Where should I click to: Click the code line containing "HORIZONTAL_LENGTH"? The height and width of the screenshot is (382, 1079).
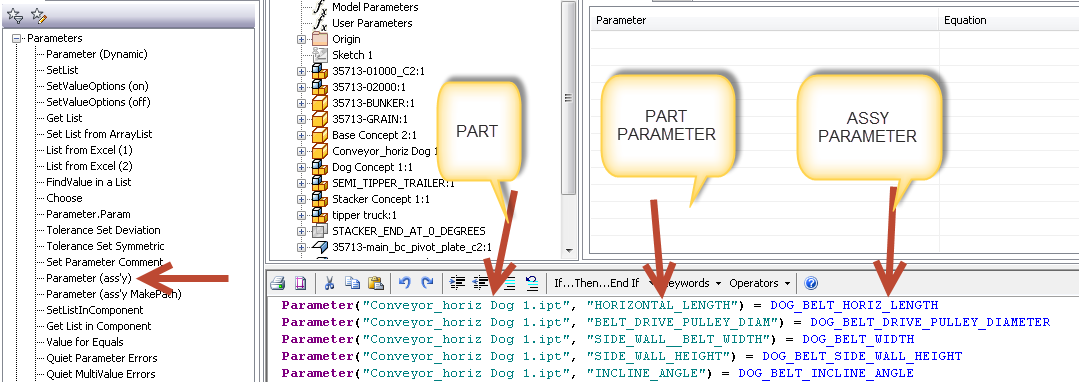pyautogui.click(x=610, y=305)
